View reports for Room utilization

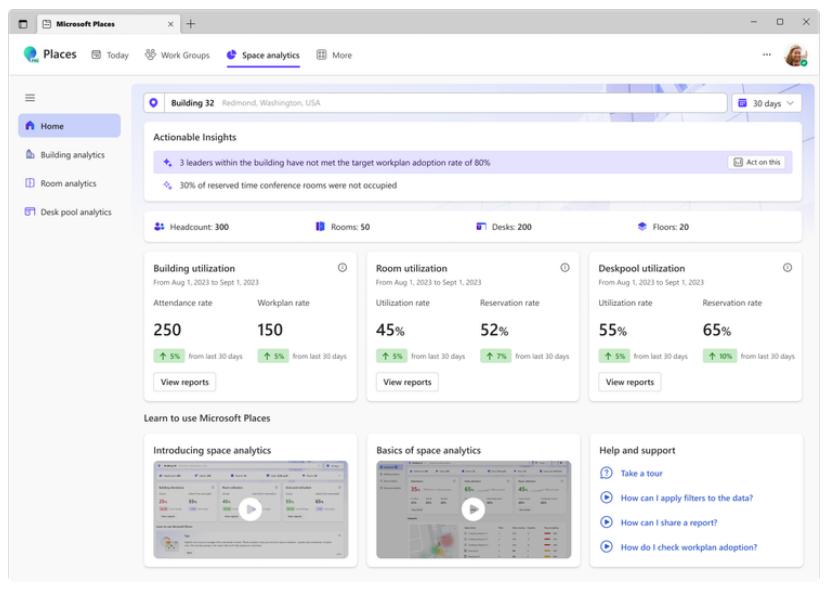coord(407,382)
